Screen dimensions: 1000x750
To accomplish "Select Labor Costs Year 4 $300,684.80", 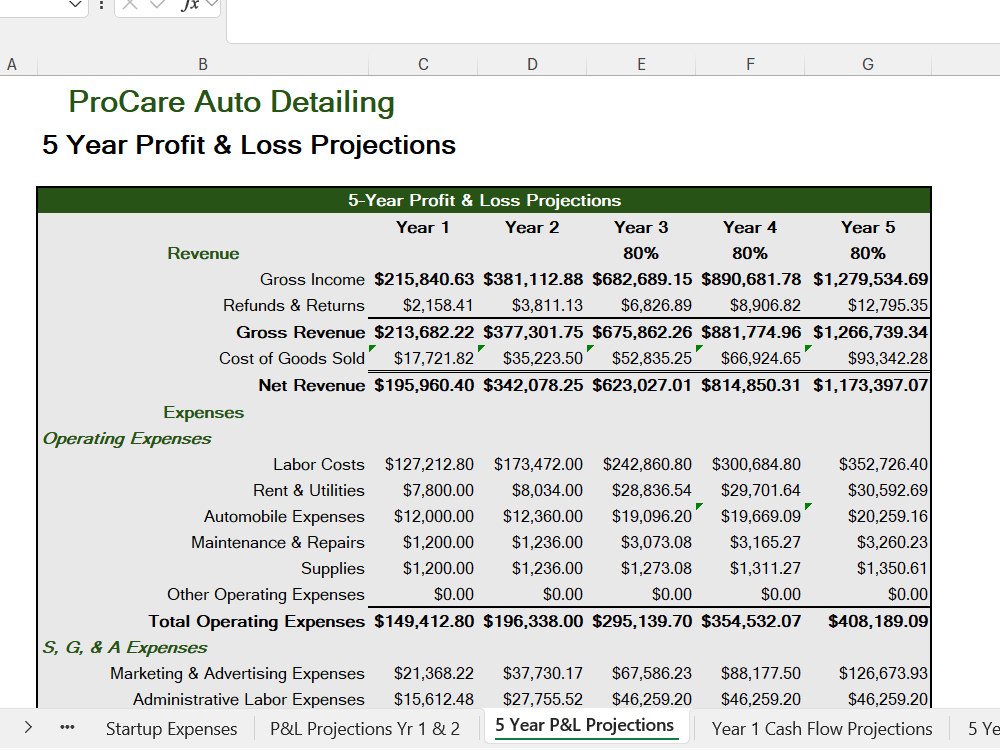I will [x=756, y=464].
